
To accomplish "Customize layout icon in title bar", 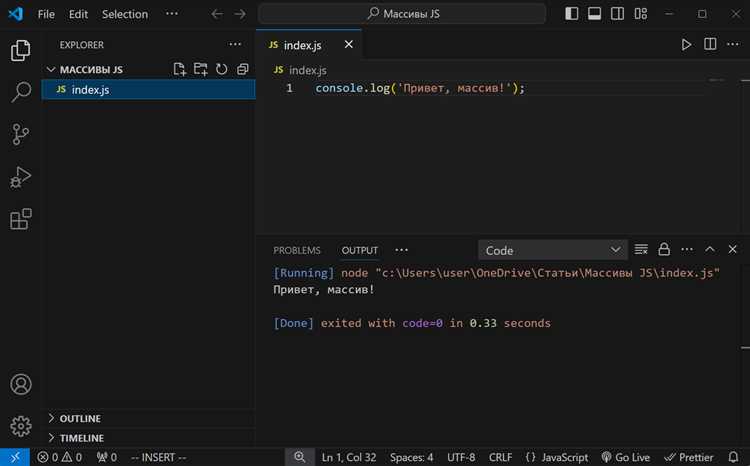I will [640, 14].
